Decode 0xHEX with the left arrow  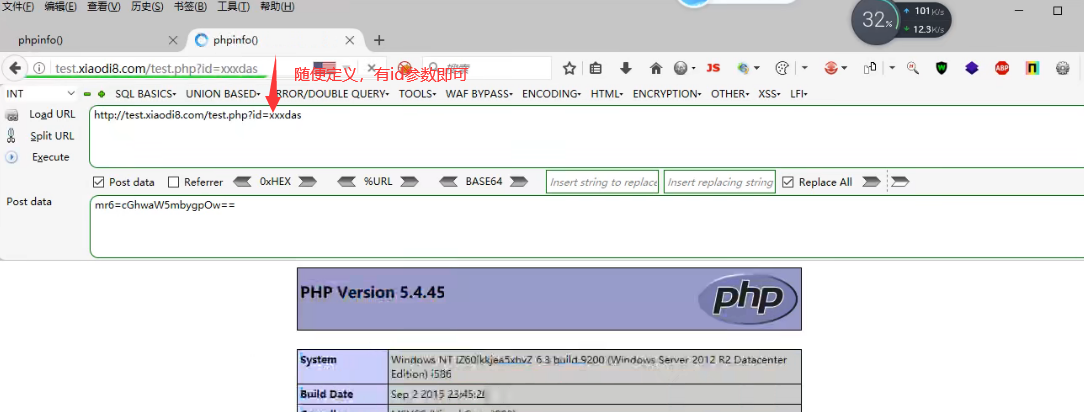(x=243, y=182)
